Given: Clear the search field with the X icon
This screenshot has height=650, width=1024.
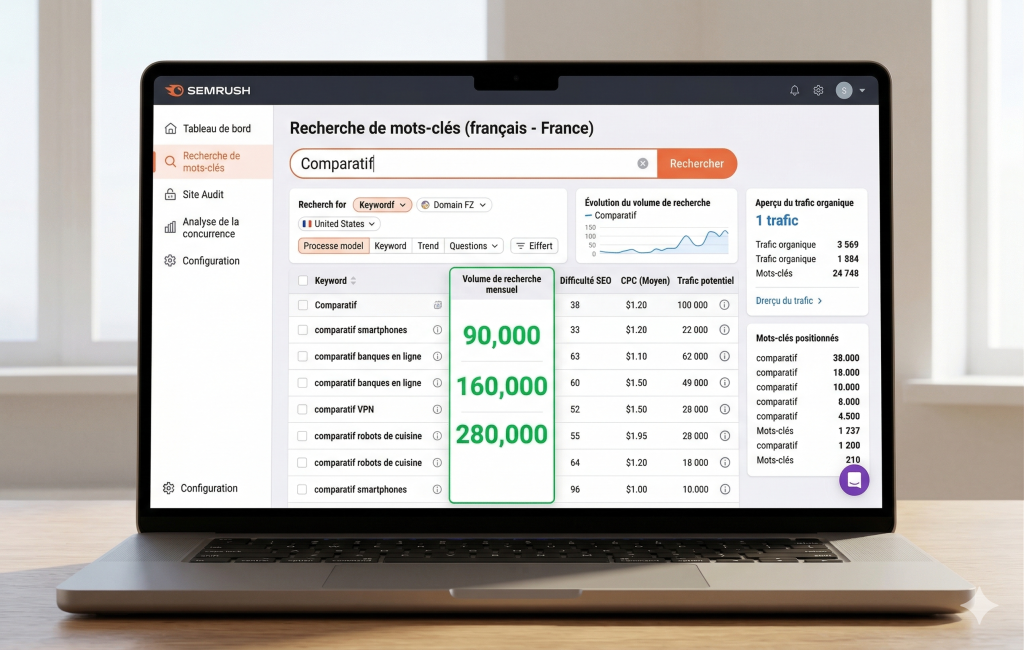Looking at the screenshot, I should pos(643,163).
